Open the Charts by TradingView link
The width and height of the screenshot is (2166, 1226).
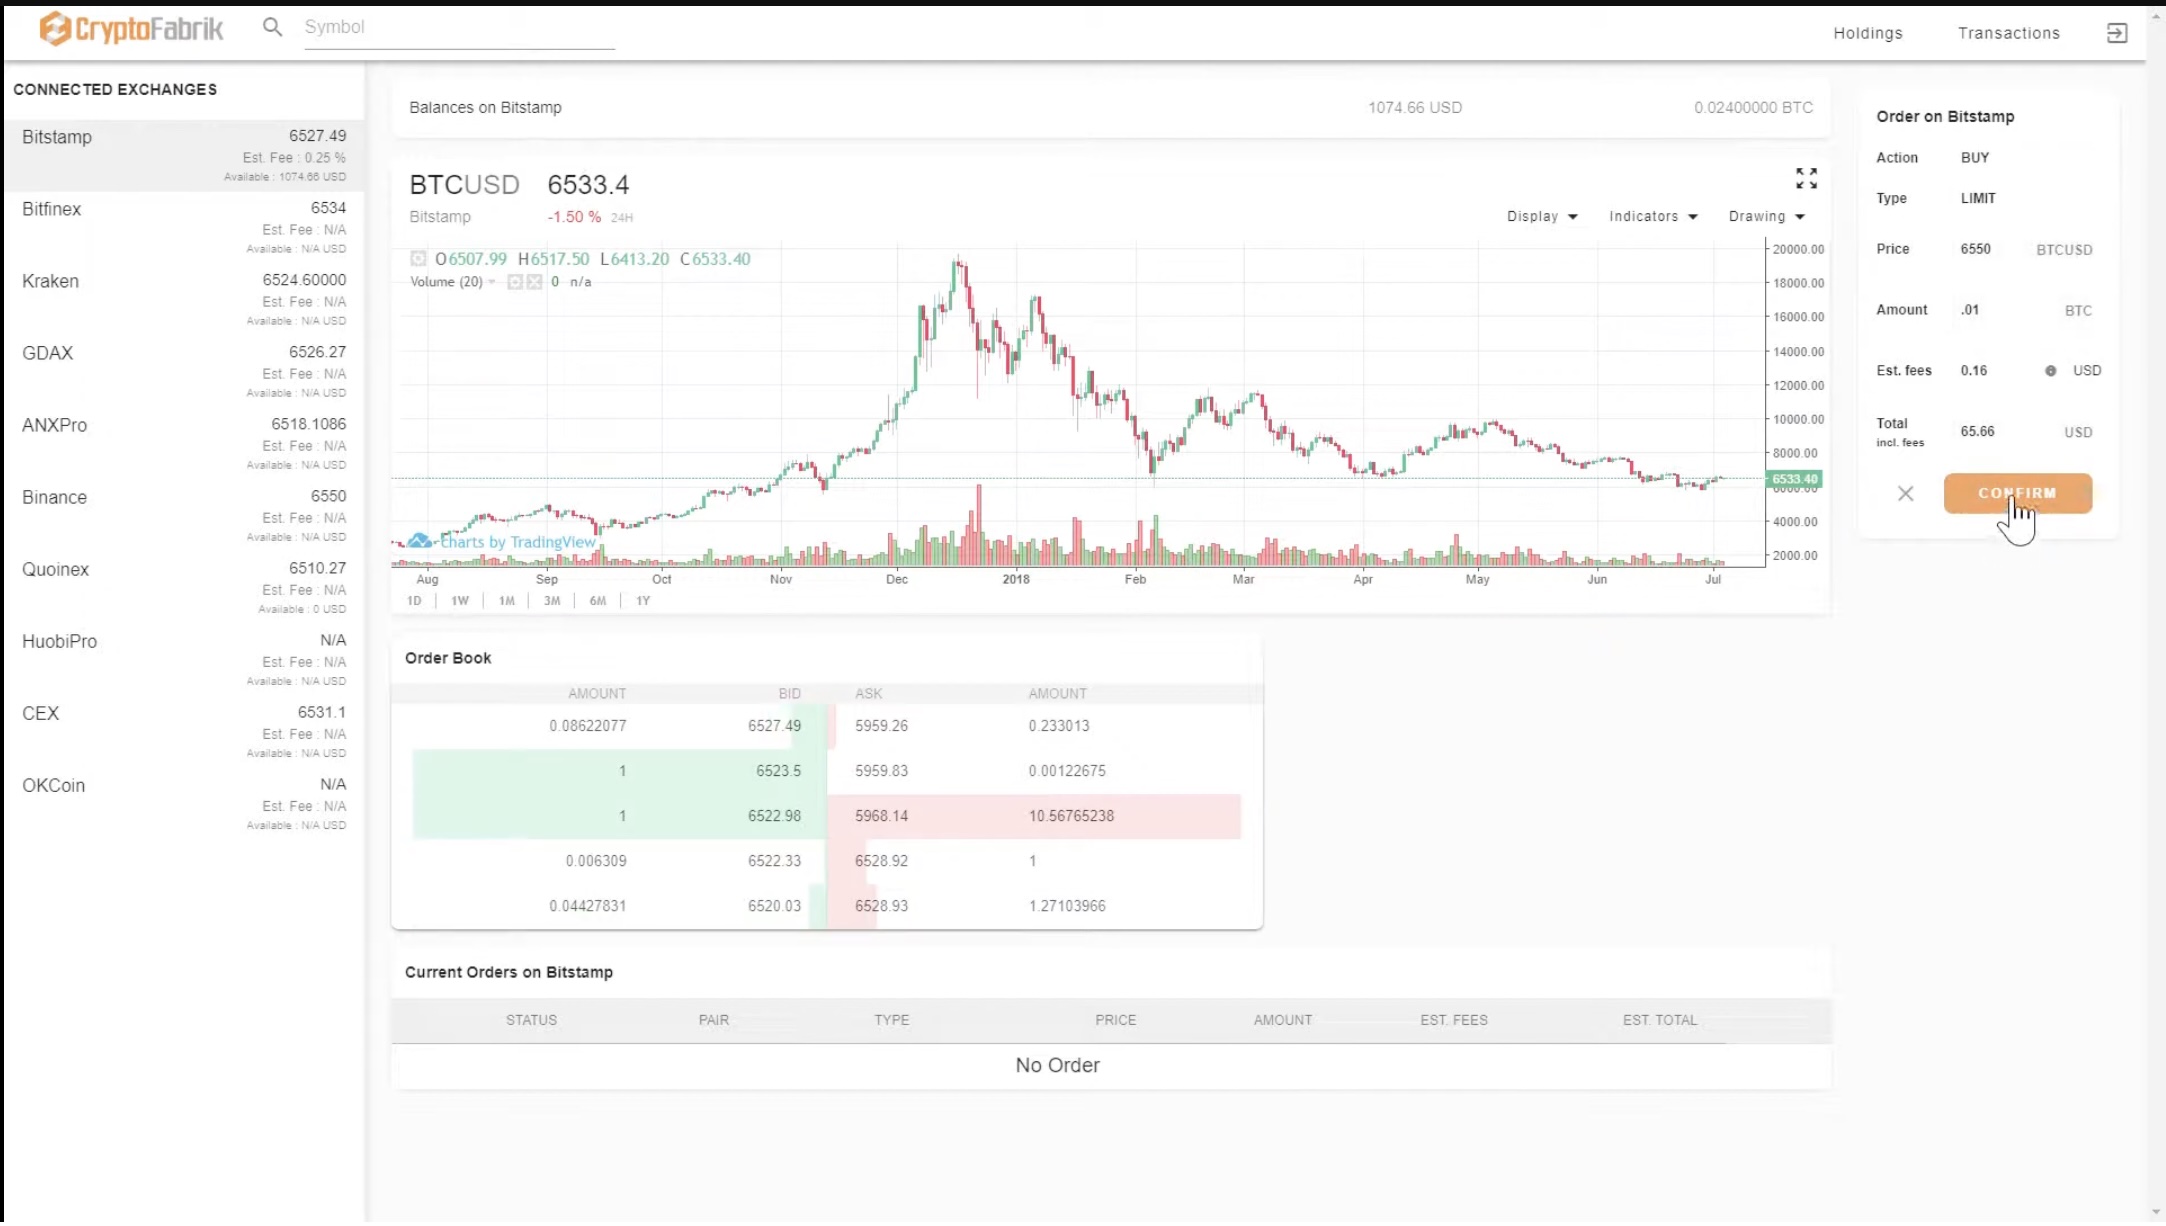point(513,541)
